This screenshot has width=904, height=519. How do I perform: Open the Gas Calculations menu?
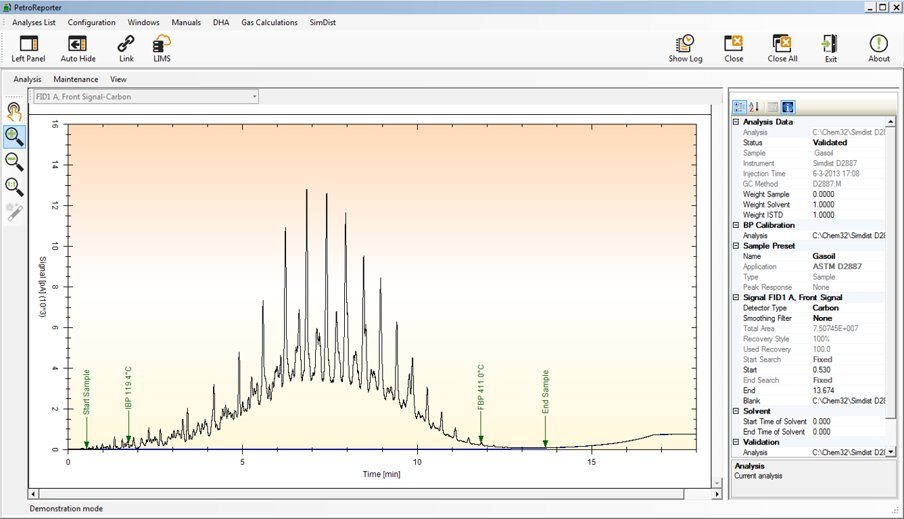click(269, 22)
